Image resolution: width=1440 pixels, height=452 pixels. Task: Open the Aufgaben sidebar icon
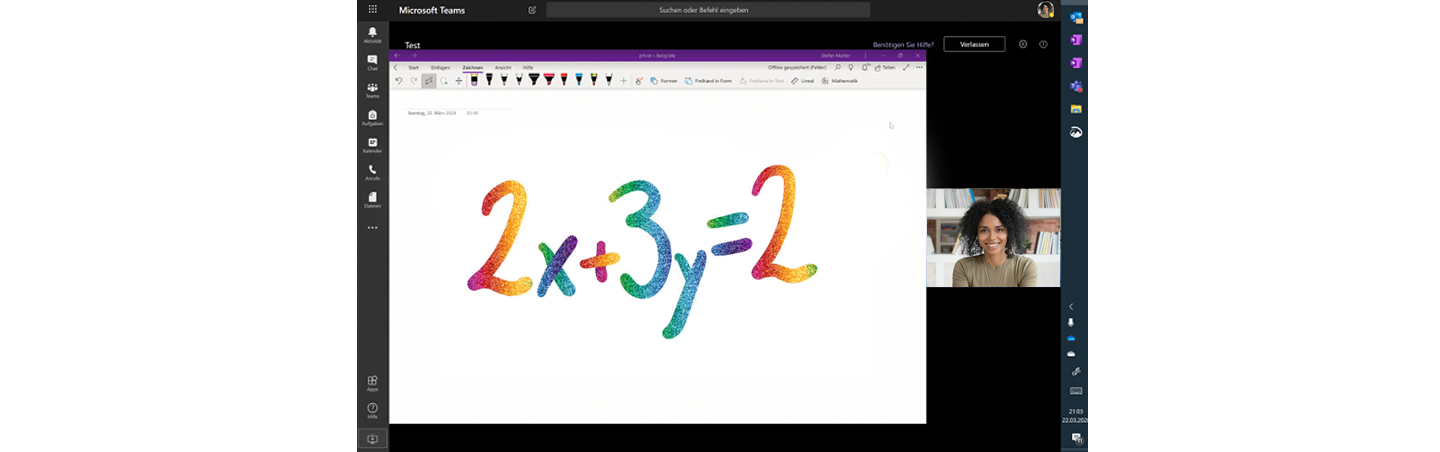(x=372, y=117)
